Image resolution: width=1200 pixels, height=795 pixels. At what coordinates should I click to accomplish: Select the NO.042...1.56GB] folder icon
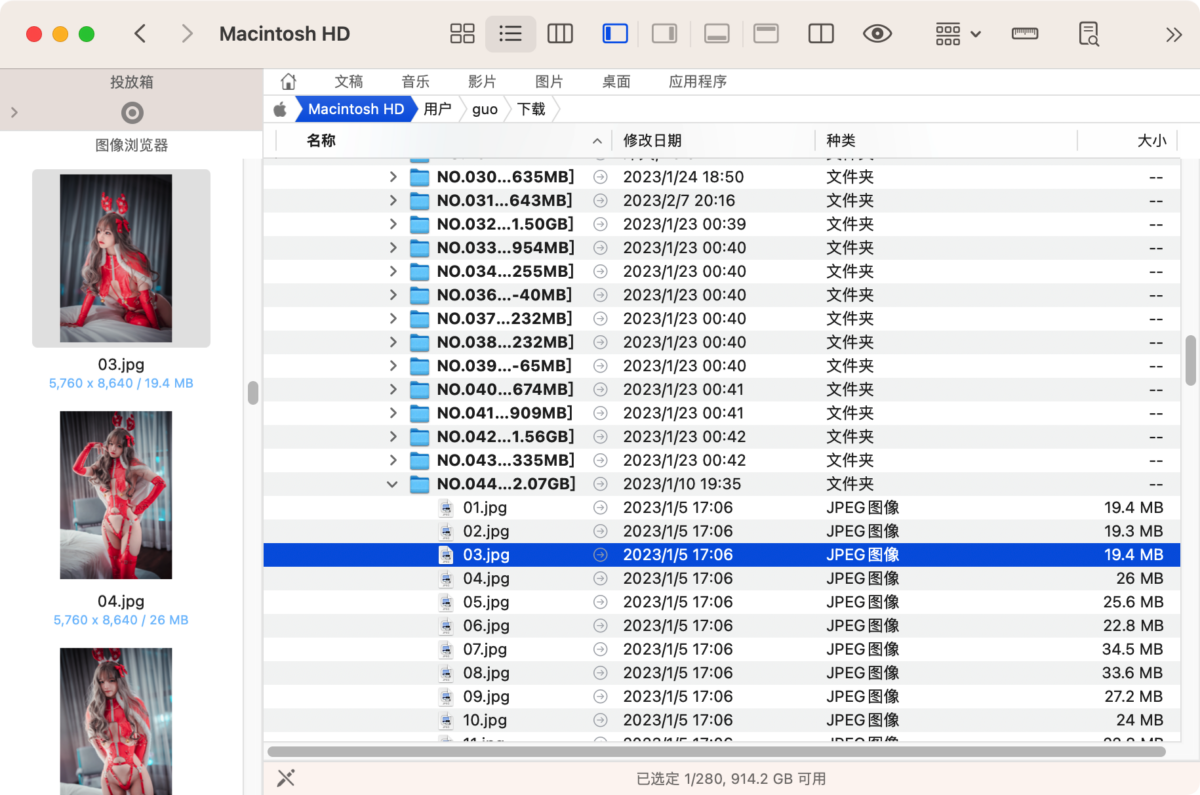coord(419,436)
